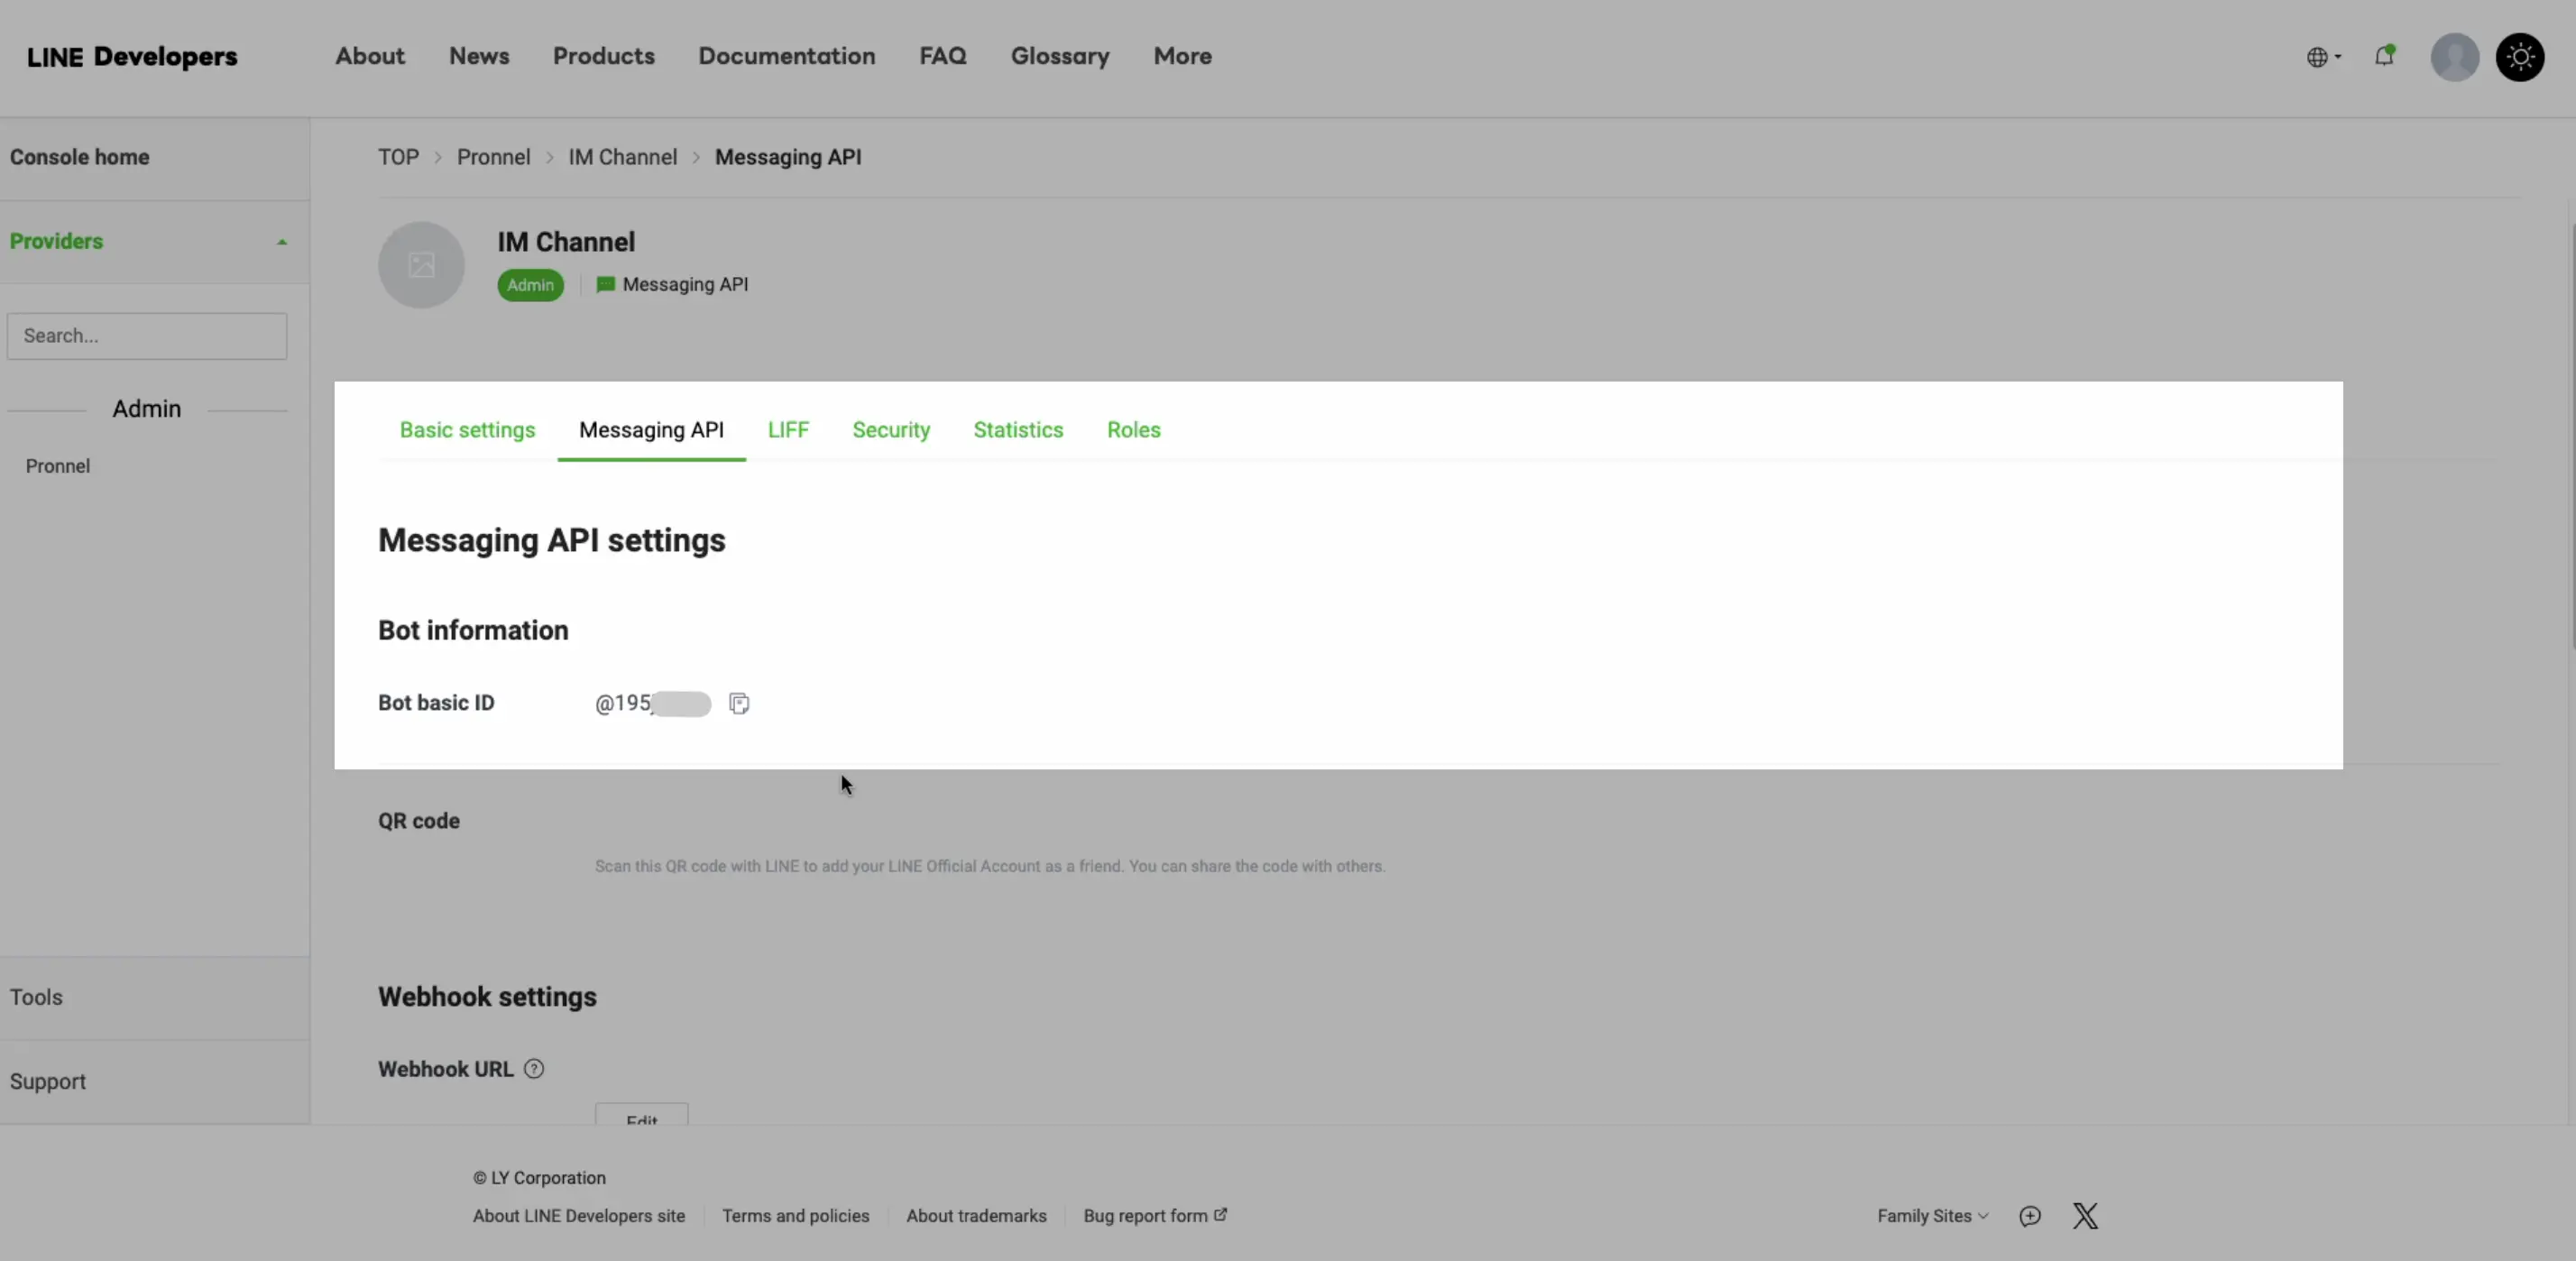Click the green Admin badge
The width and height of the screenshot is (2576, 1261).
(530, 285)
